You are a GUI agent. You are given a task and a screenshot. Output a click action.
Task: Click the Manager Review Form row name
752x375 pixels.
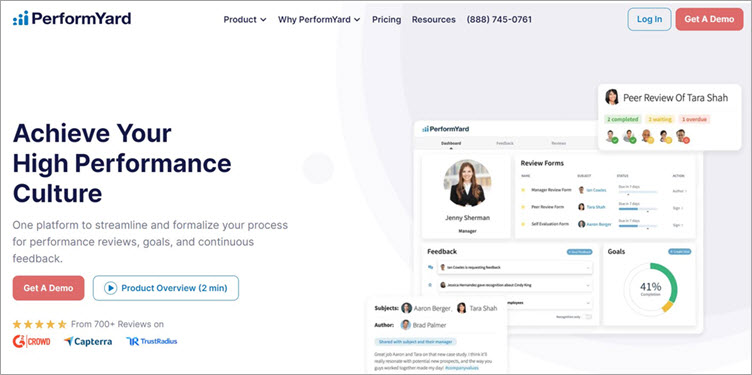tap(551, 190)
